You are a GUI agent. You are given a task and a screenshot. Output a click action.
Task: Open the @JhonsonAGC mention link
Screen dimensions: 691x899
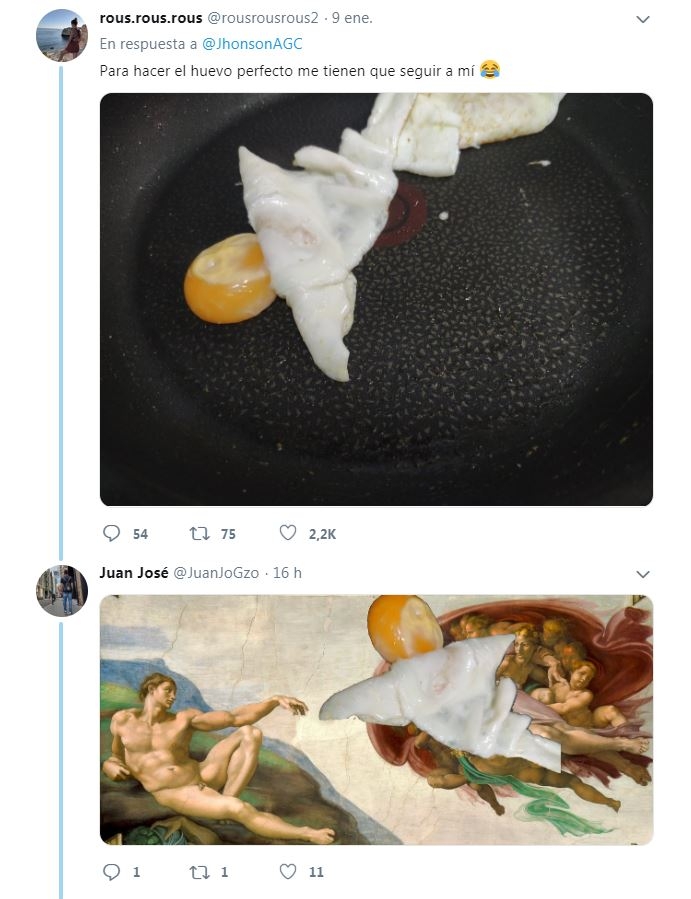pyautogui.click(x=252, y=45)
